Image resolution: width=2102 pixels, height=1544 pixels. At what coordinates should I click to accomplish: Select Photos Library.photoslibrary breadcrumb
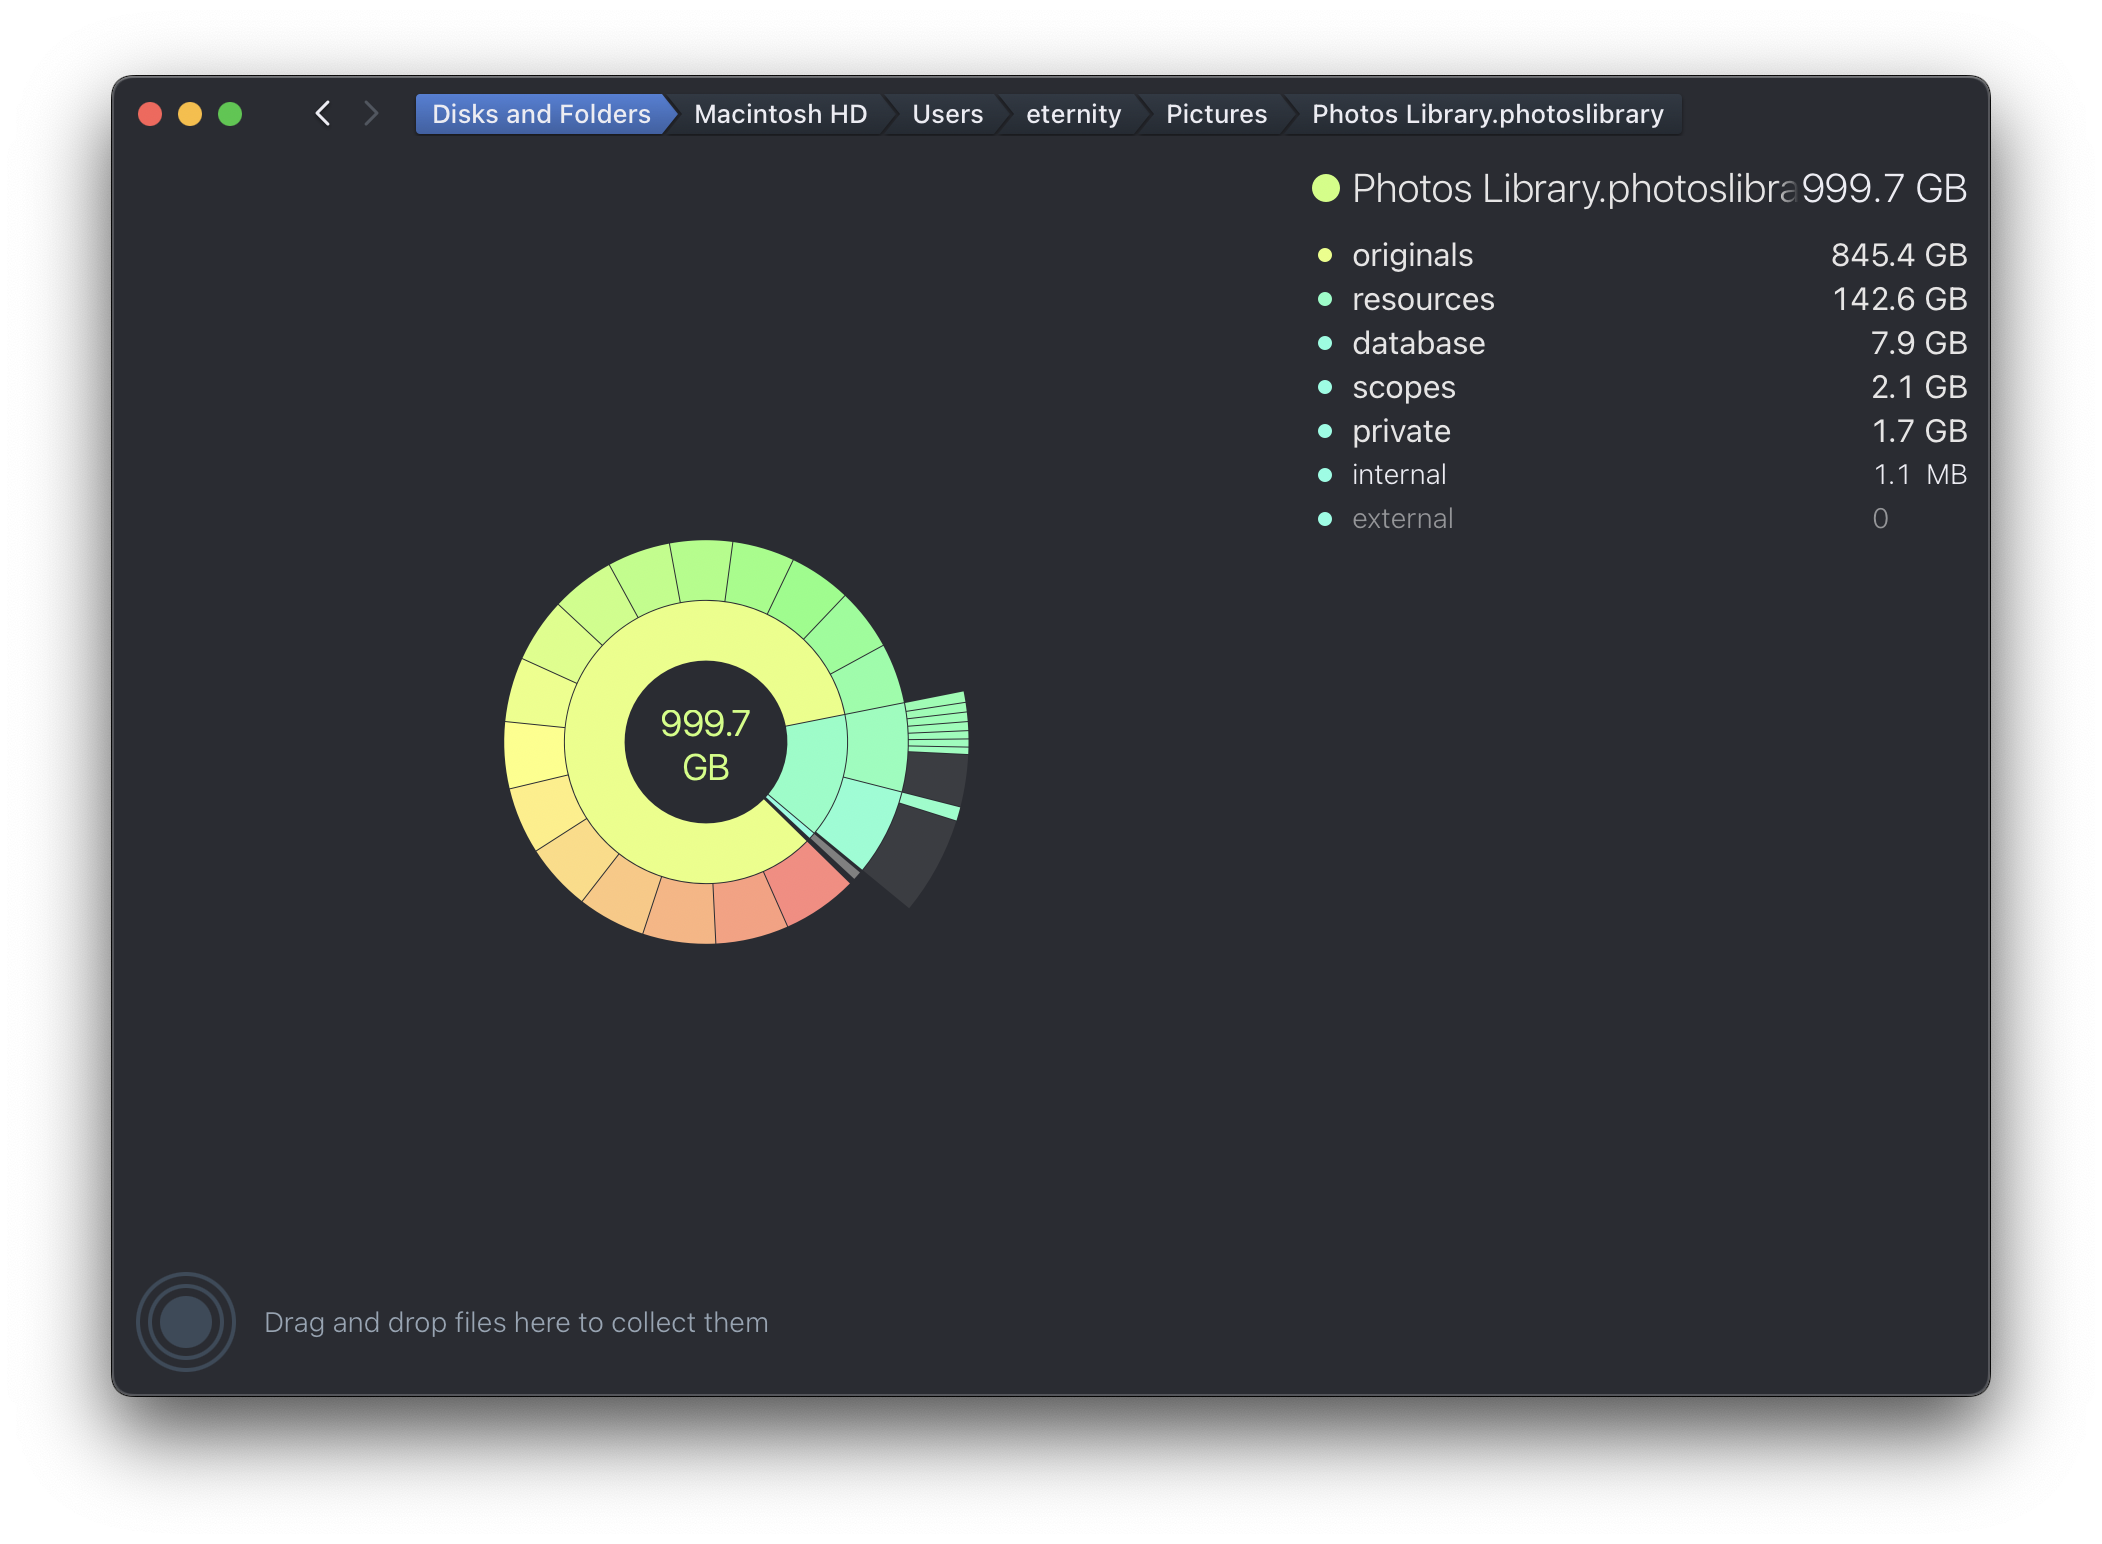pos(1487,114)
